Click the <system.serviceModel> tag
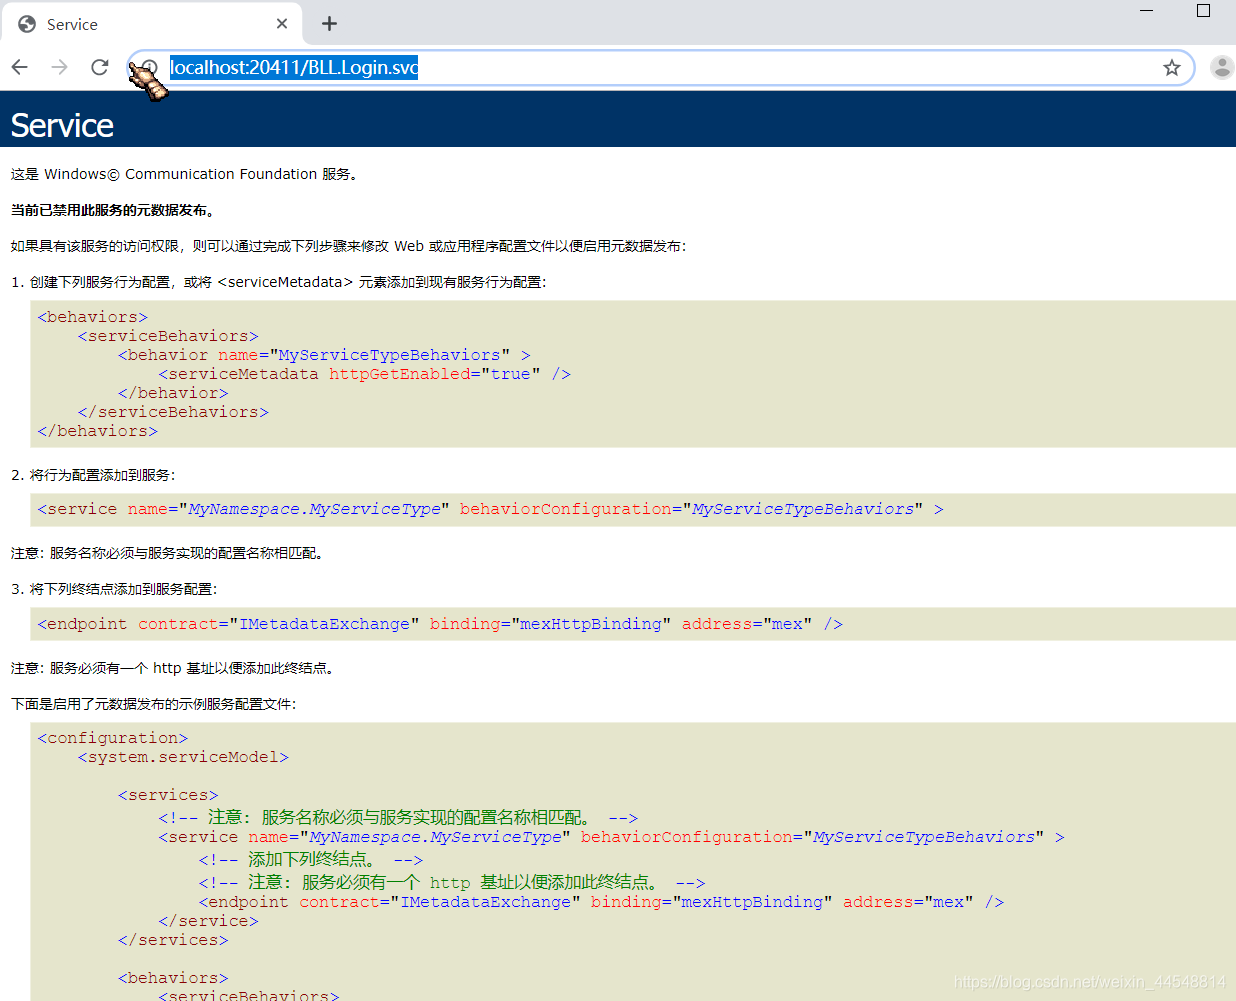Viewport: 1236px width, 1001px height. click(x=183, y=757)
